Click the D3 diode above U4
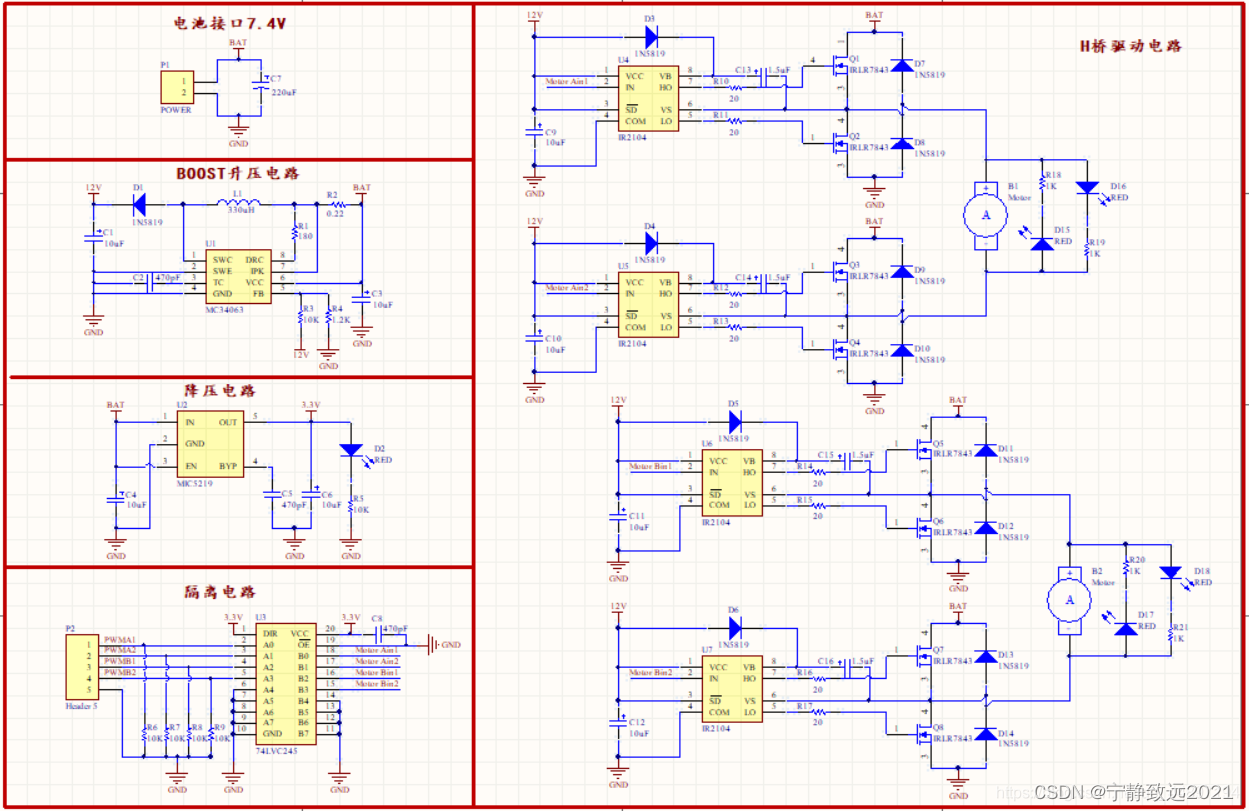The width and height of the screenshot is (1249, 811). click(651, 38)
